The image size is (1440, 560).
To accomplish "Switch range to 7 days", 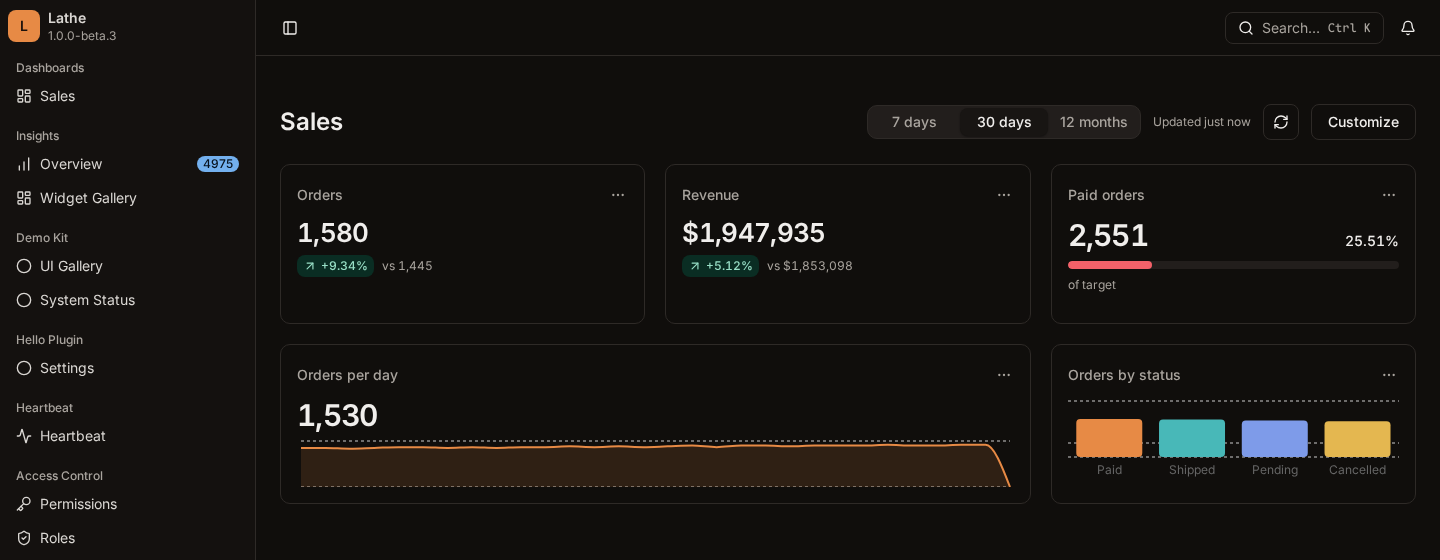I will click(x=914, y=122).
